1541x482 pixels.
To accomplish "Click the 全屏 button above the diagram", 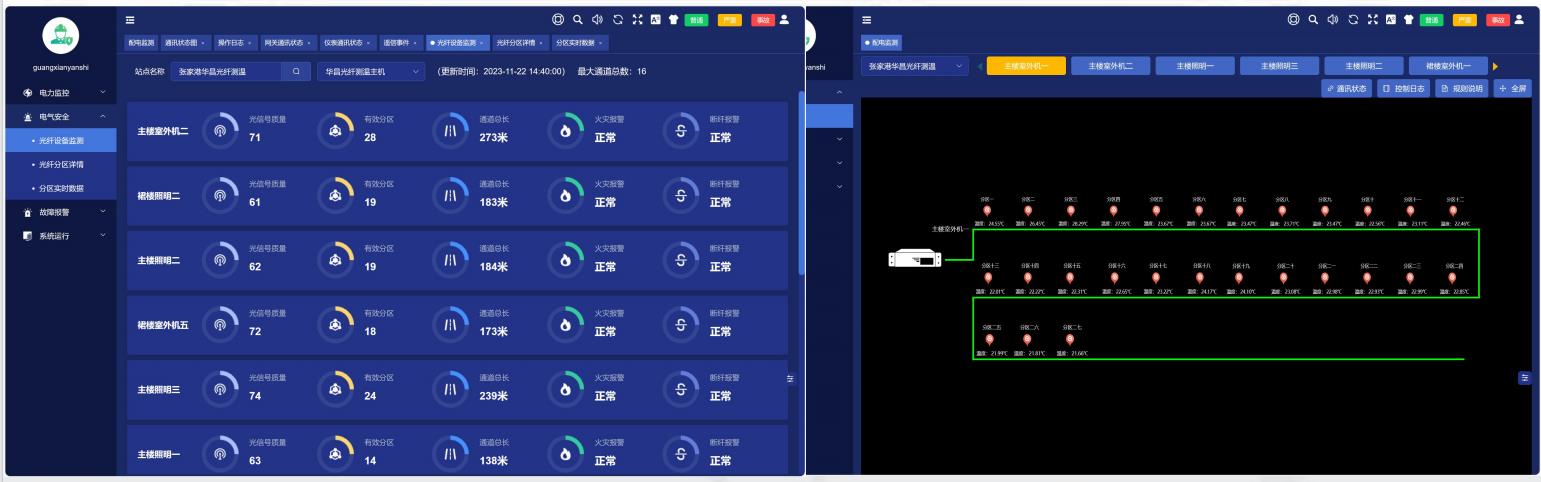I will pyautogui.click(x=1512, y=88).
